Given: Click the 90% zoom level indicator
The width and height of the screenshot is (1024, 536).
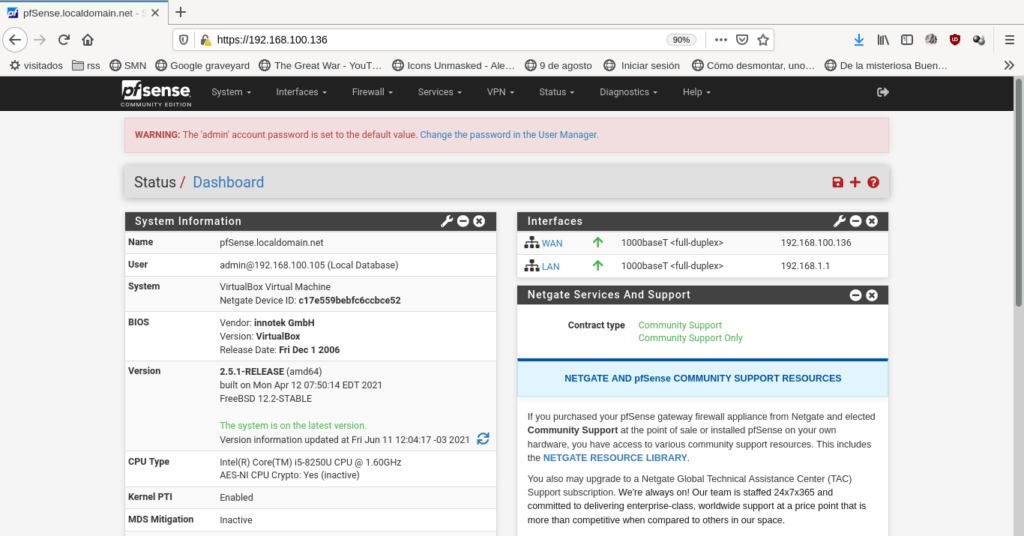Looking at the screenshot, I should [x=680, y=40].
